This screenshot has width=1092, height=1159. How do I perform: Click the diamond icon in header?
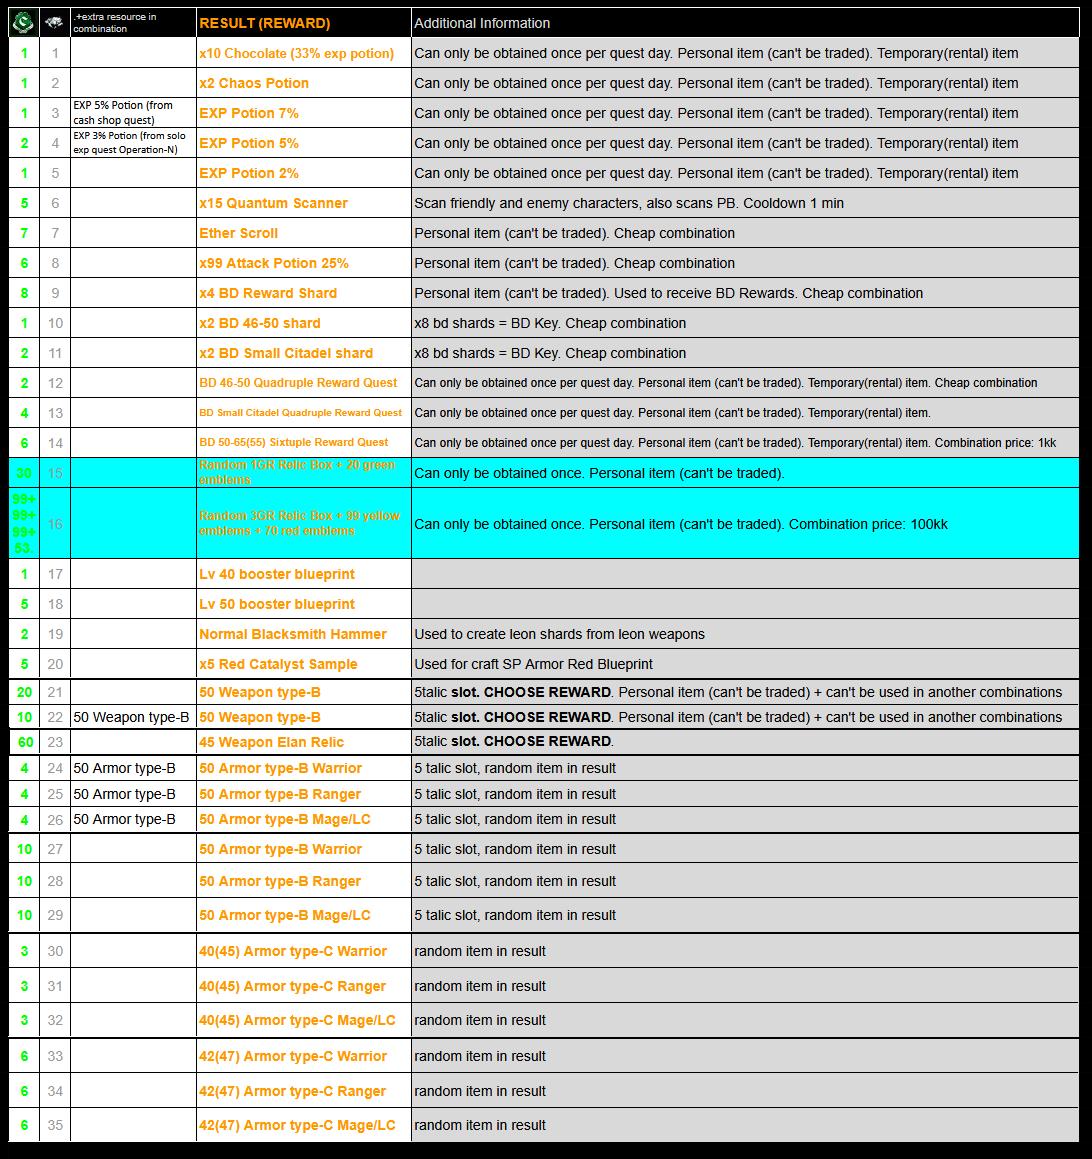(55, 22)
